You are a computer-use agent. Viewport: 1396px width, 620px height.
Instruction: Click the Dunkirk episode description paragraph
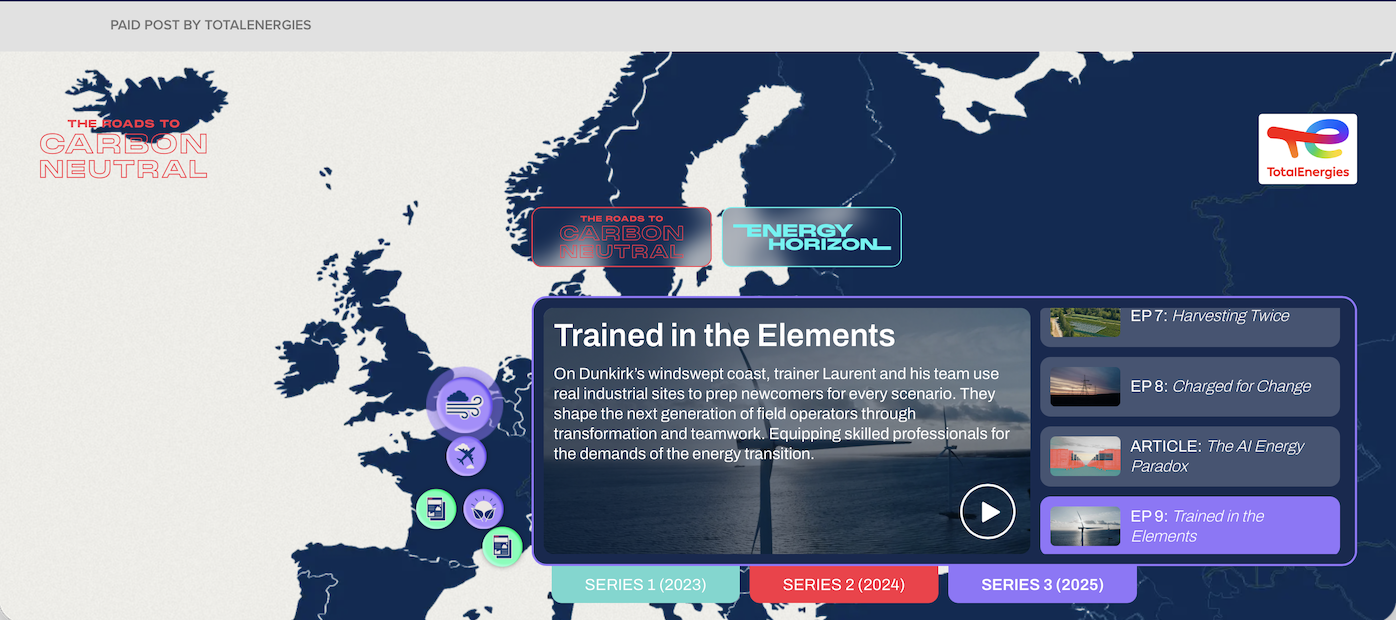coord(782,414)
